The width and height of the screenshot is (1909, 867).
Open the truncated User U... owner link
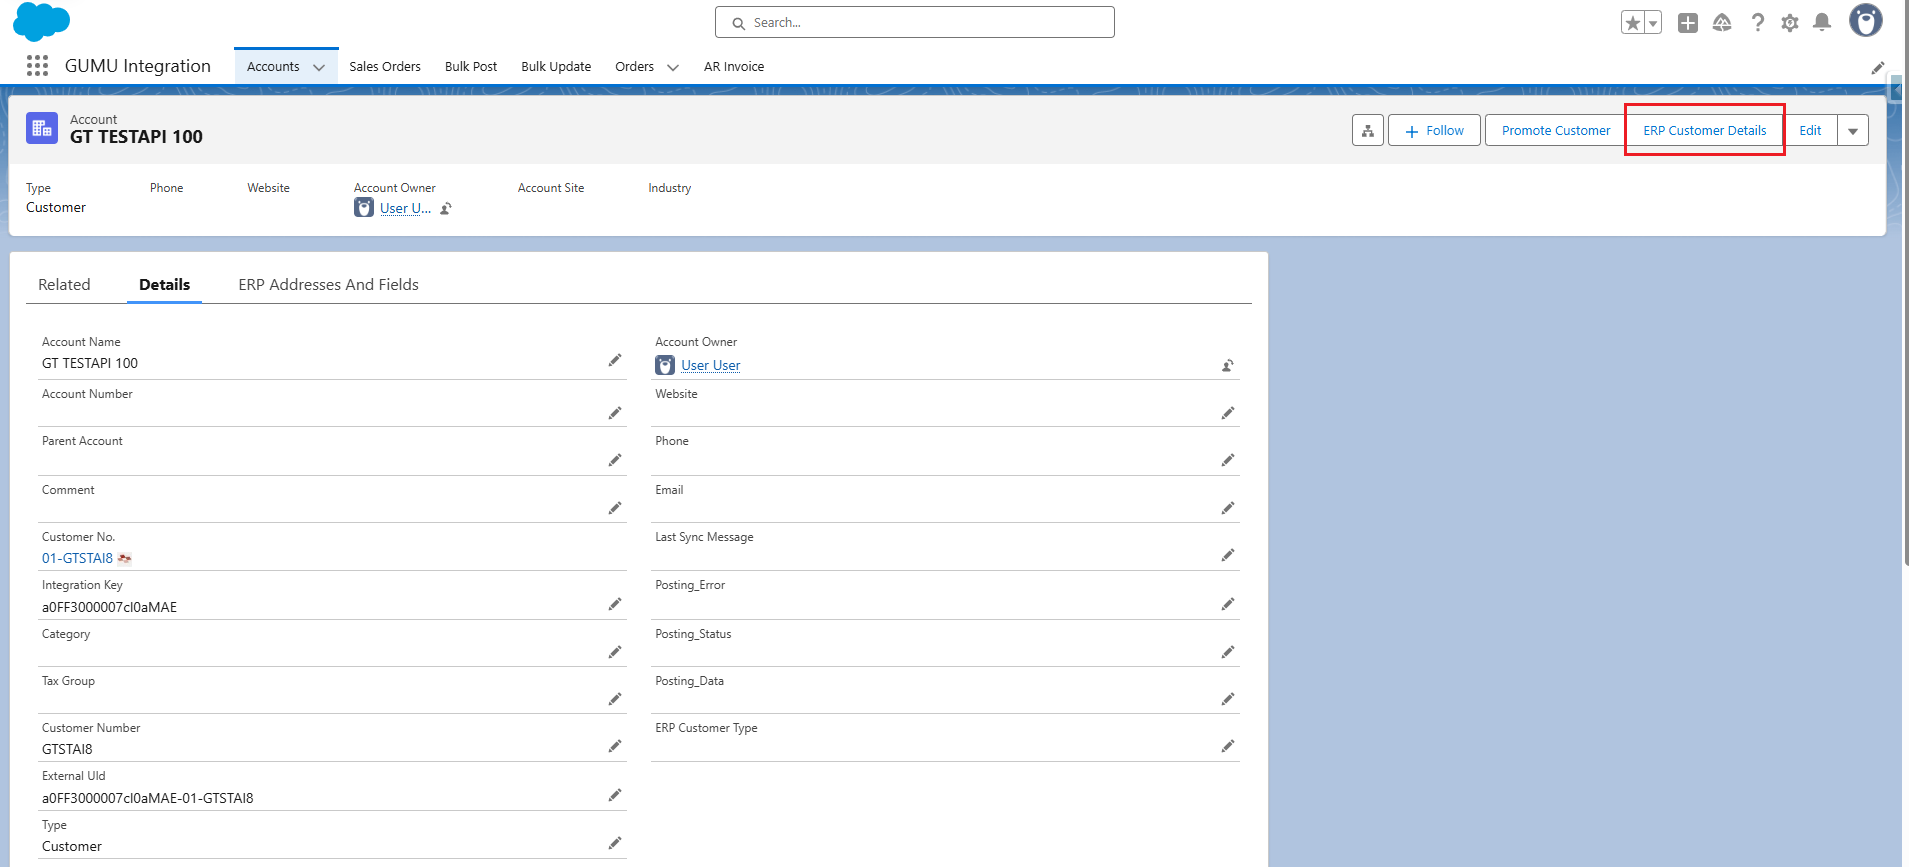[x=405, y=208]
